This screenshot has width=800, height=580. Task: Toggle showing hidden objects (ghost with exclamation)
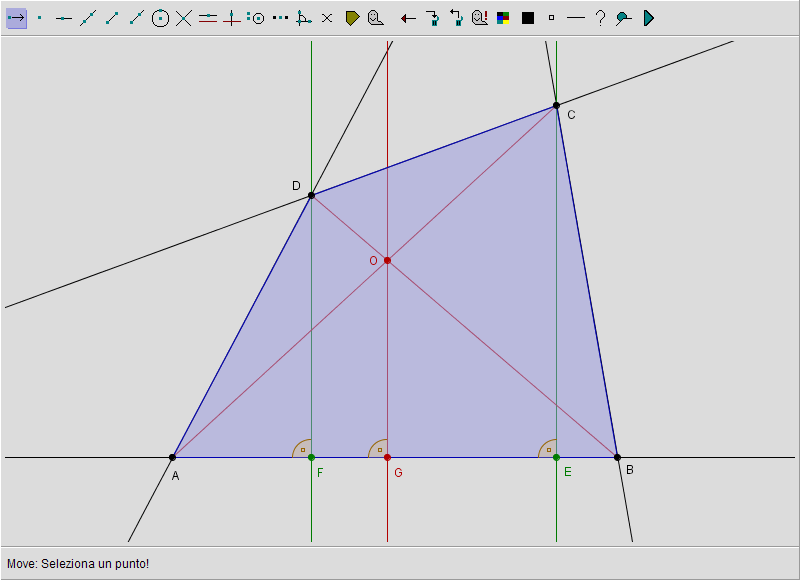coord(480,18)
